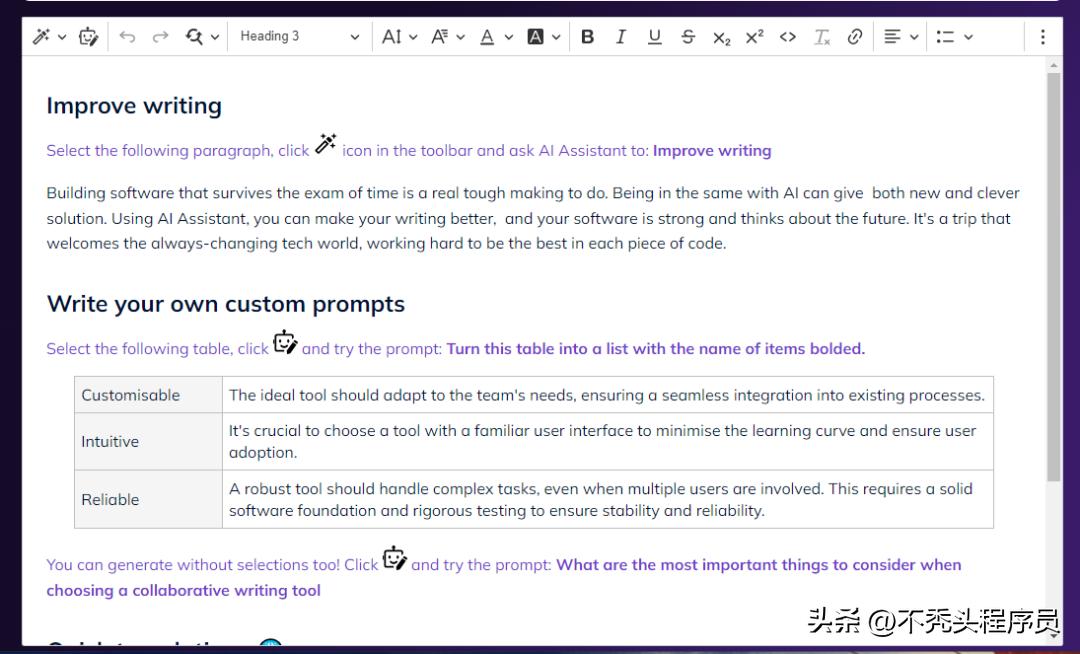Toggle underline formatting

654,37
